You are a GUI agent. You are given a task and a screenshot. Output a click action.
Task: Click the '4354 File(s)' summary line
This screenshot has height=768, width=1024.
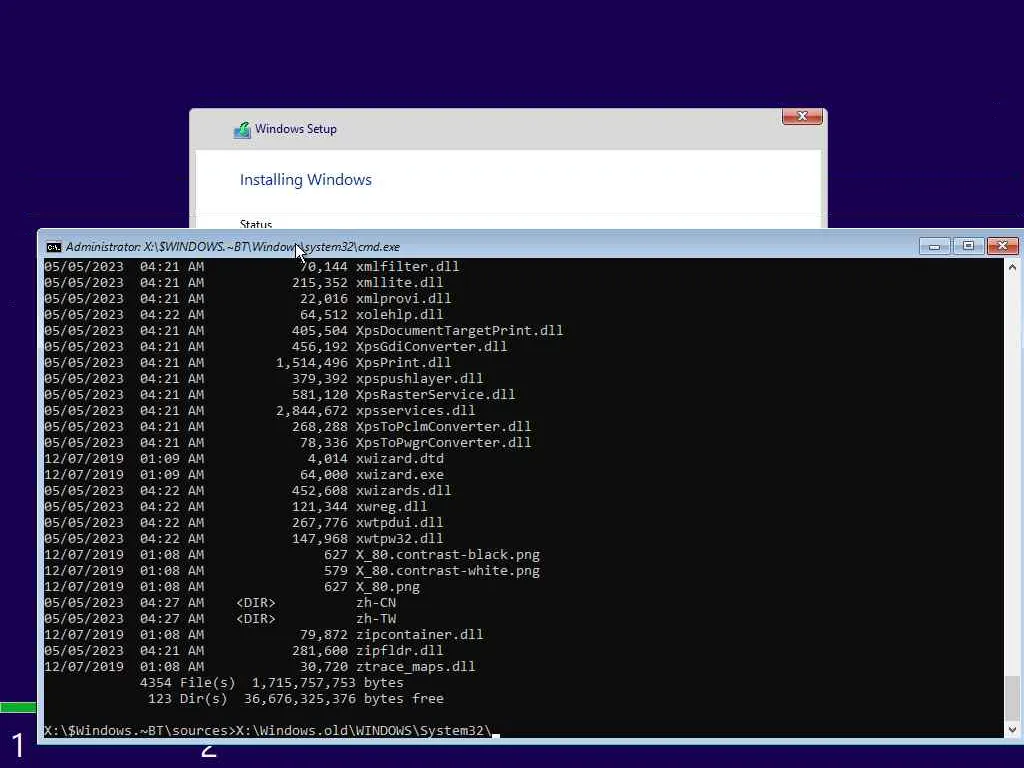click(x=272, y=682)
